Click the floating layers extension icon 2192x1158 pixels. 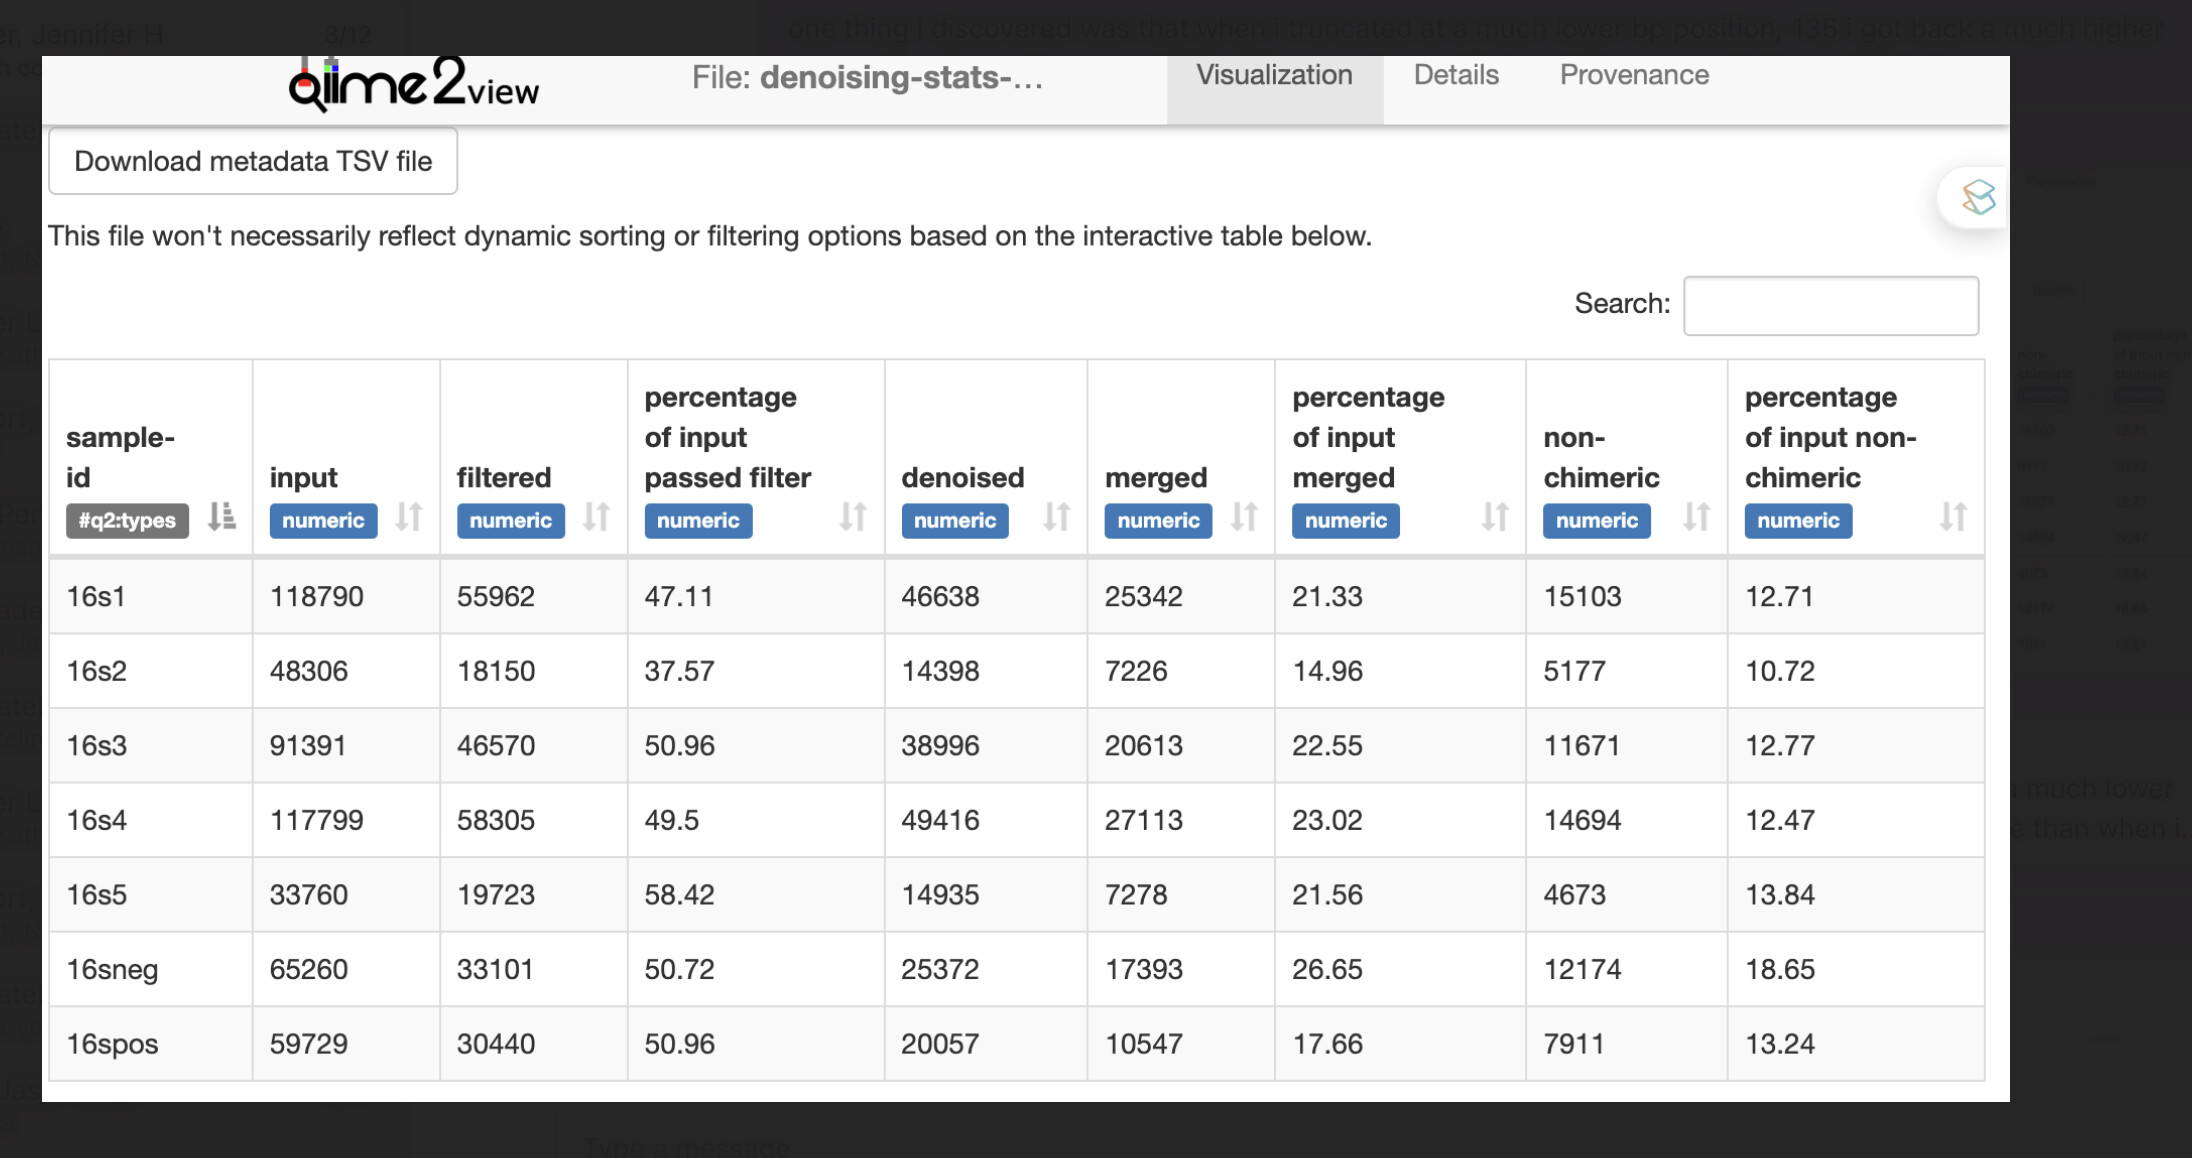pyautogui.click(x=1977, y=197)
